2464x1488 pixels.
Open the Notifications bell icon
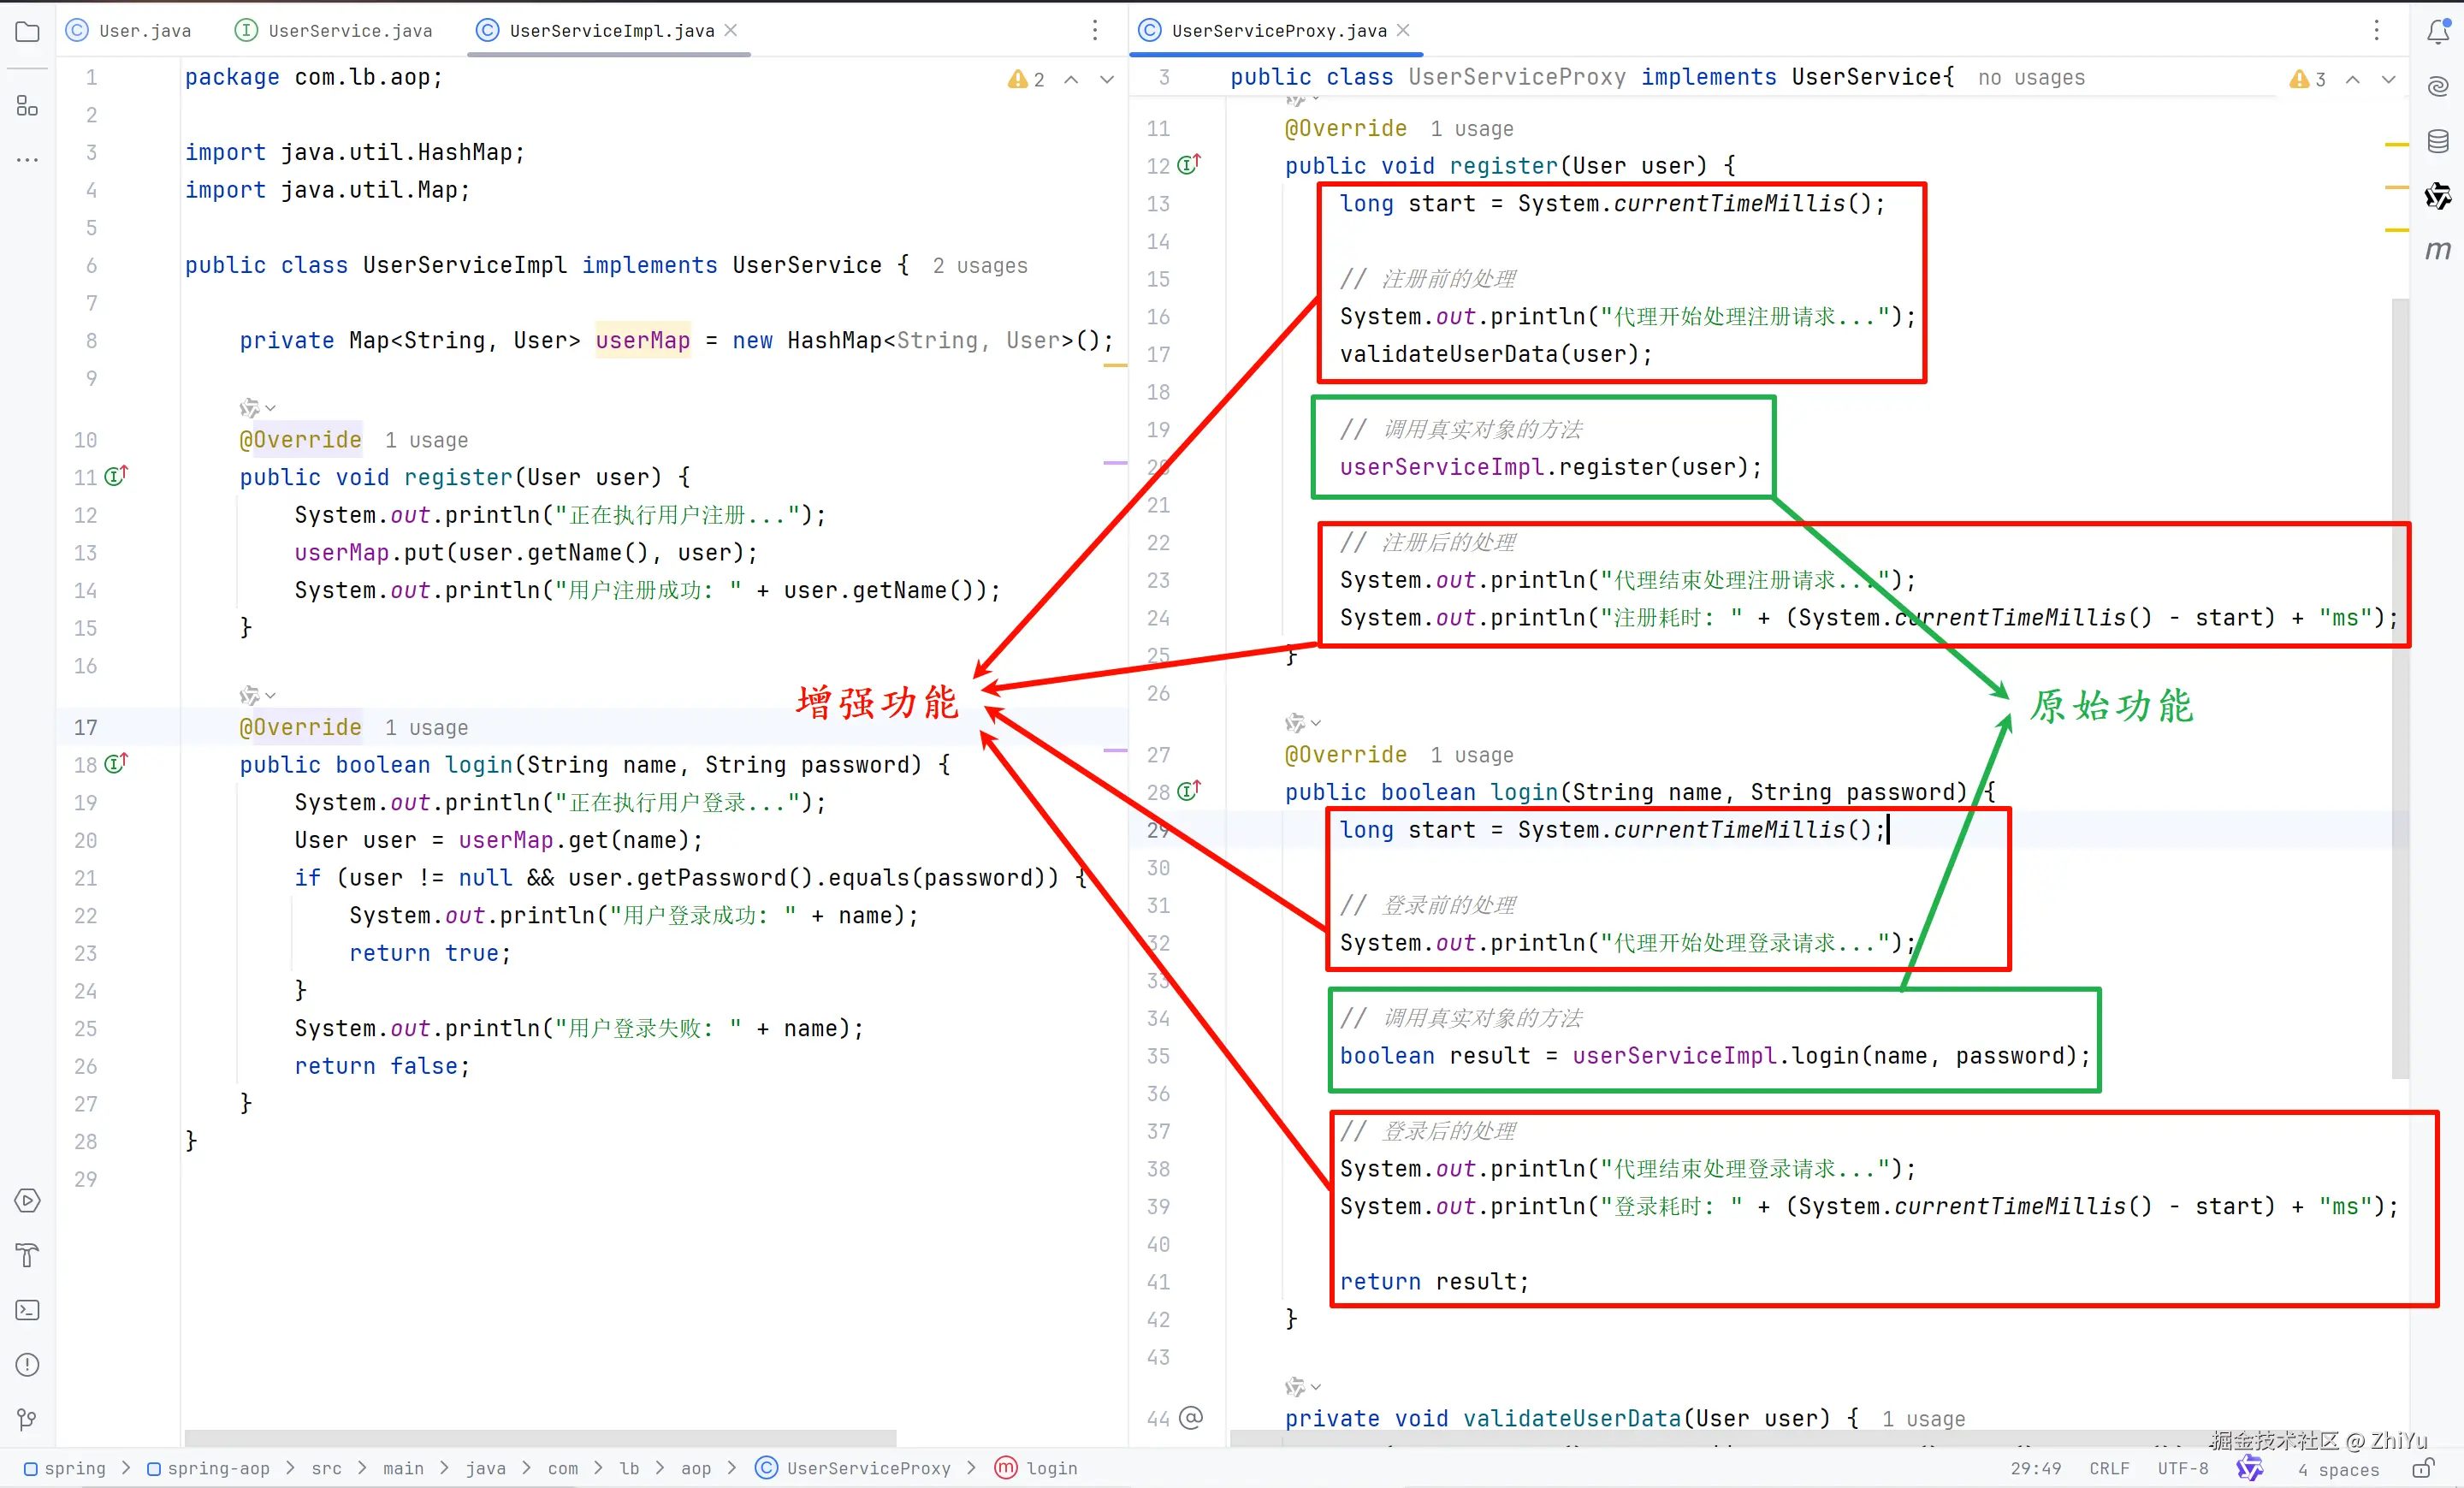2438,31
